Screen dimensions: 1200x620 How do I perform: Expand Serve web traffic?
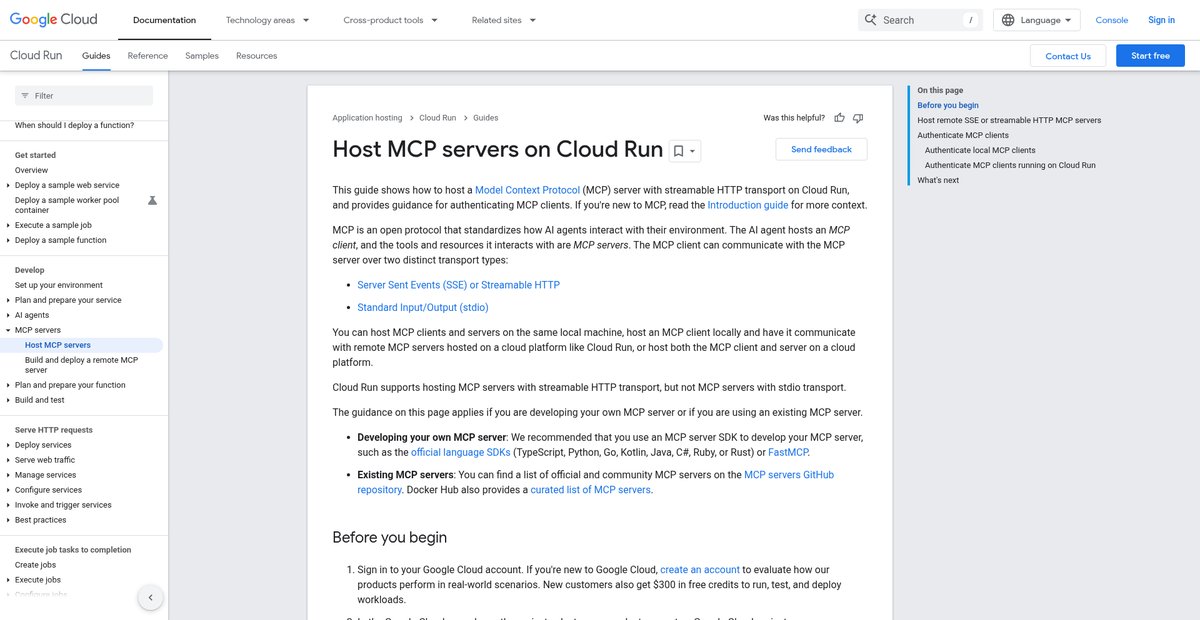(9, 460)
